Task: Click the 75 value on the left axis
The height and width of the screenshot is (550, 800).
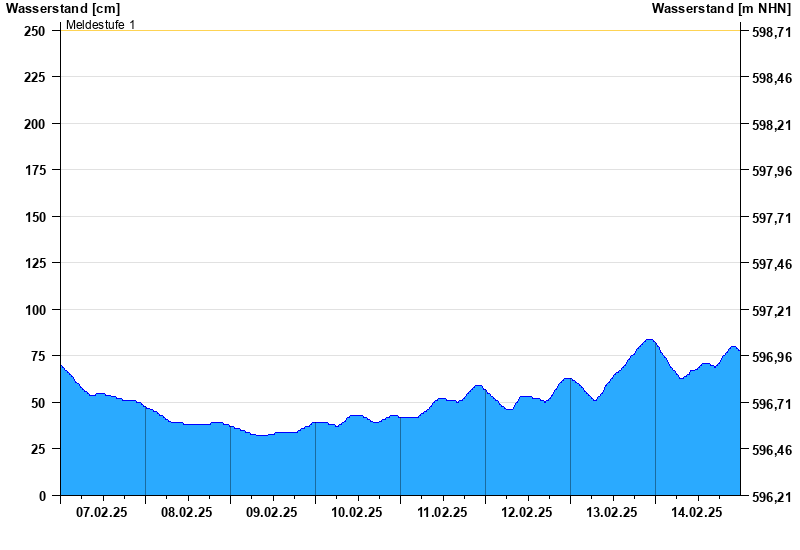Action: pyautogui.click(x=38, y=356)
